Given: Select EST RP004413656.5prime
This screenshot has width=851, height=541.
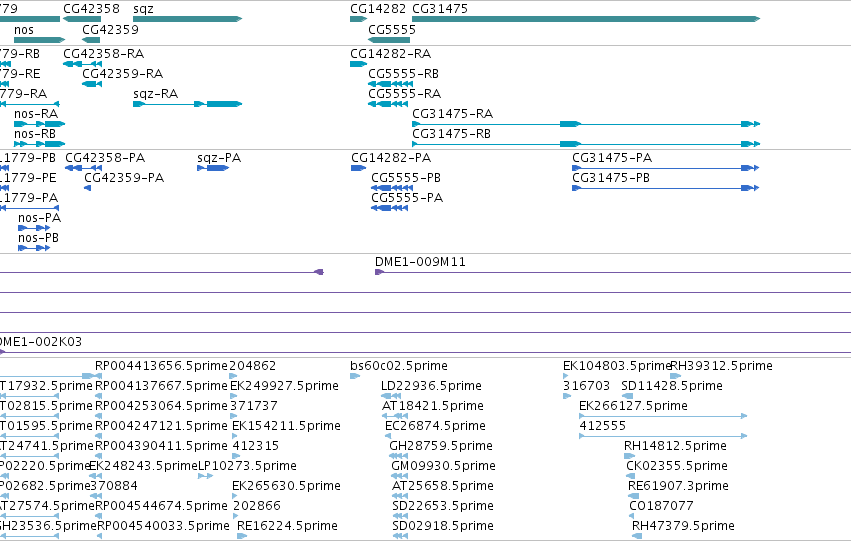Looking at the screenshot, I should tap(161, 366).
